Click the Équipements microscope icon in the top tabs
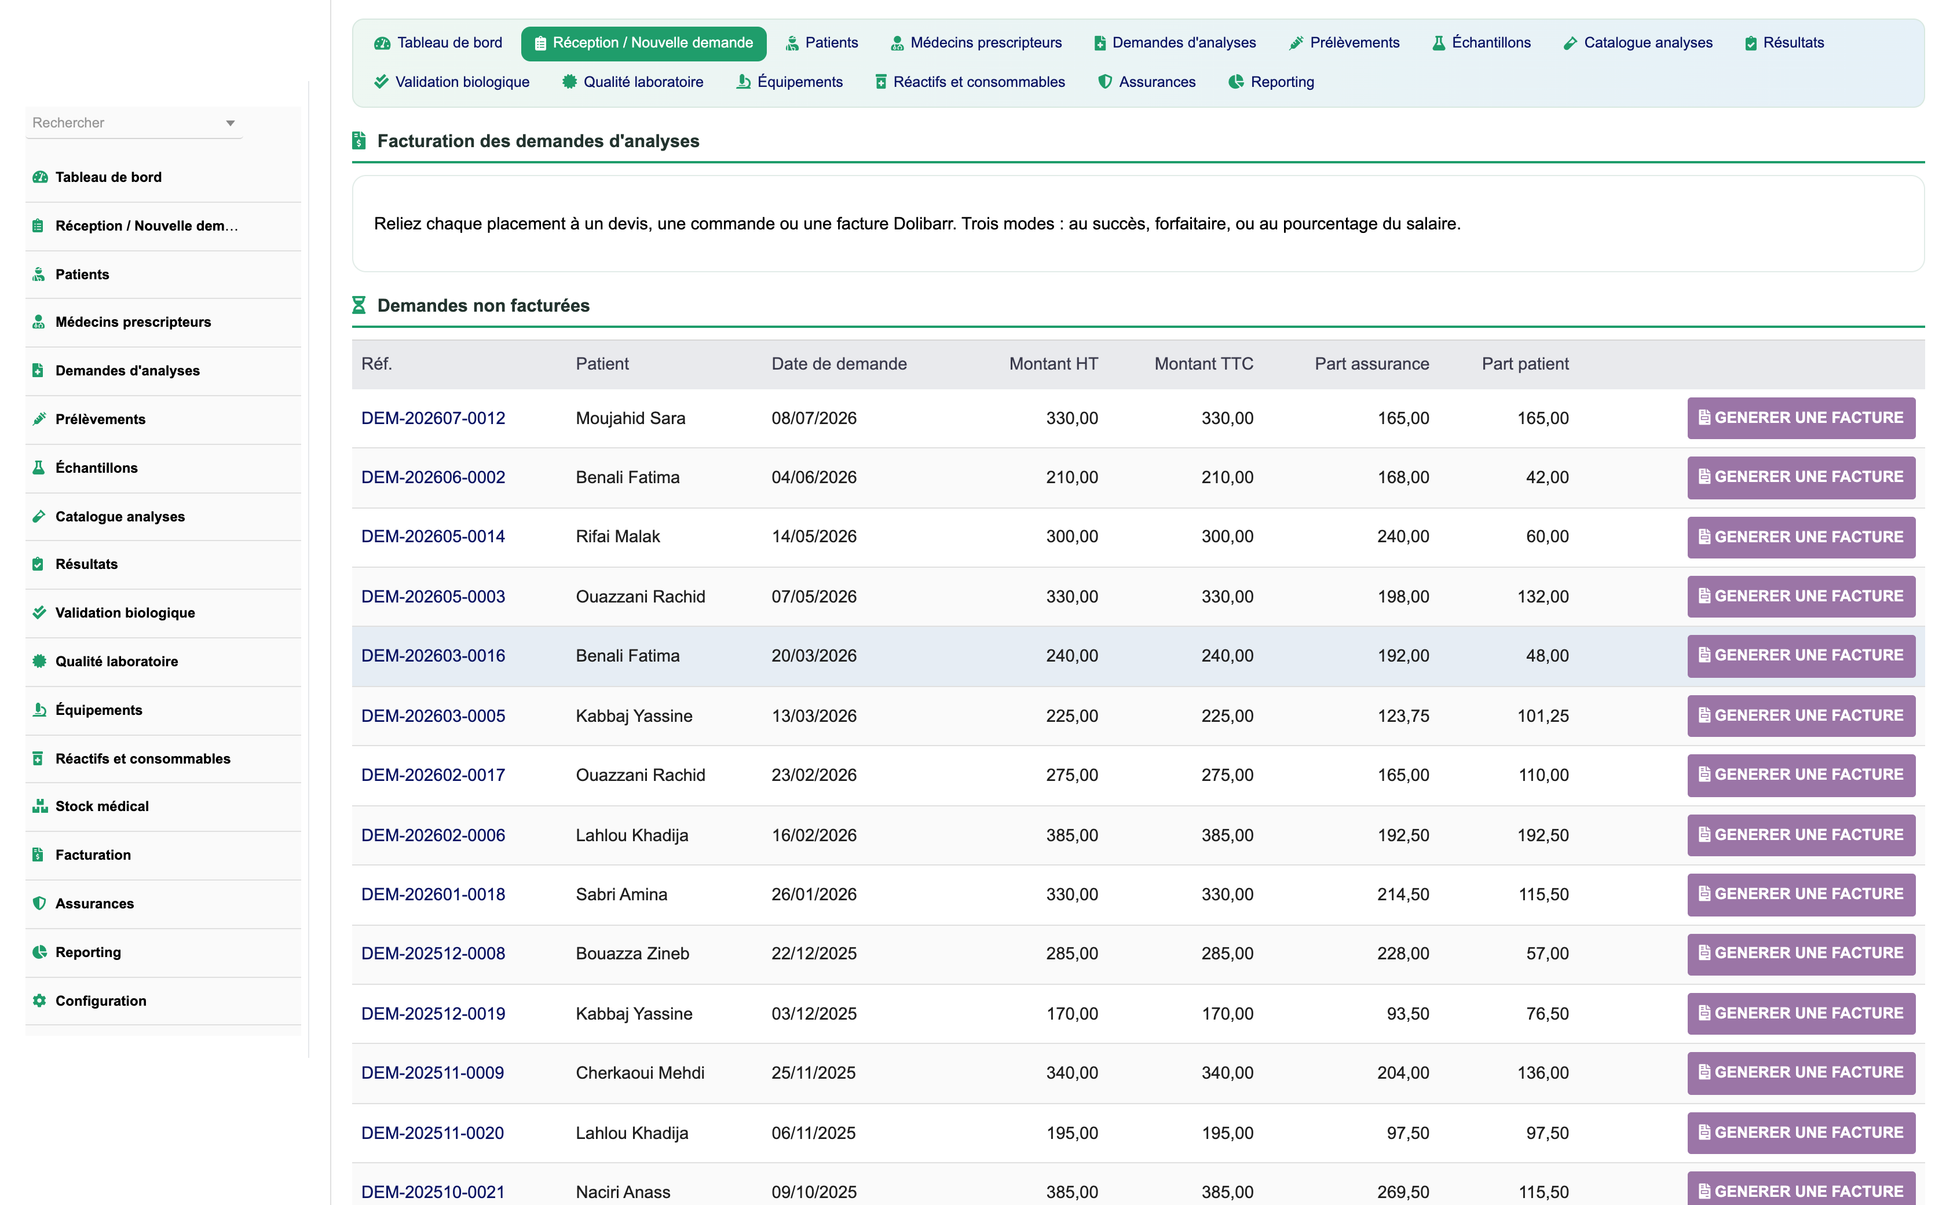The height and width of the screenshot is (1205, 1946). click(x=743, y=82)
